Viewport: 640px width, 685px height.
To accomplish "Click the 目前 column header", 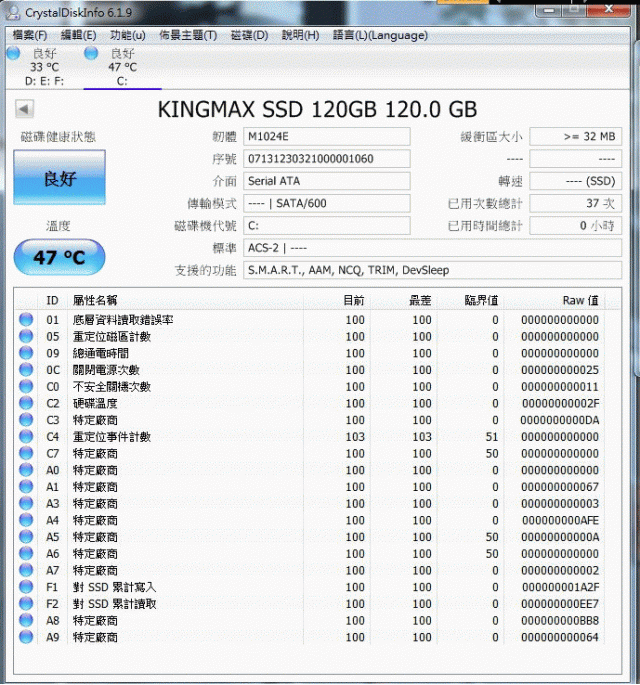I will 353,300.
